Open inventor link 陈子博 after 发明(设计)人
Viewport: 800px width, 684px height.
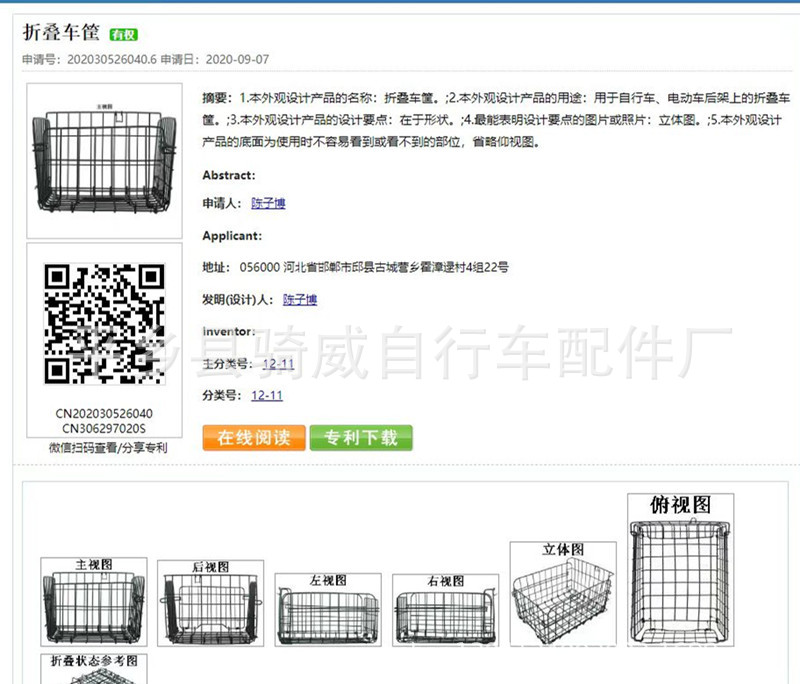pyautogui.click(x=300, y=299)
